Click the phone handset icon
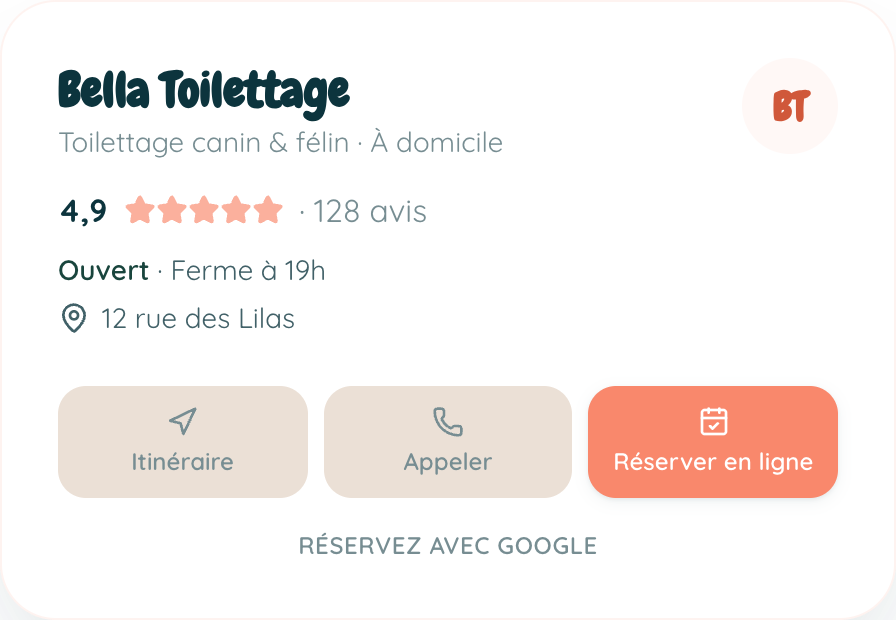Image resolution: width=896 pixels, height=620 pixels. [x=448, y=422]
